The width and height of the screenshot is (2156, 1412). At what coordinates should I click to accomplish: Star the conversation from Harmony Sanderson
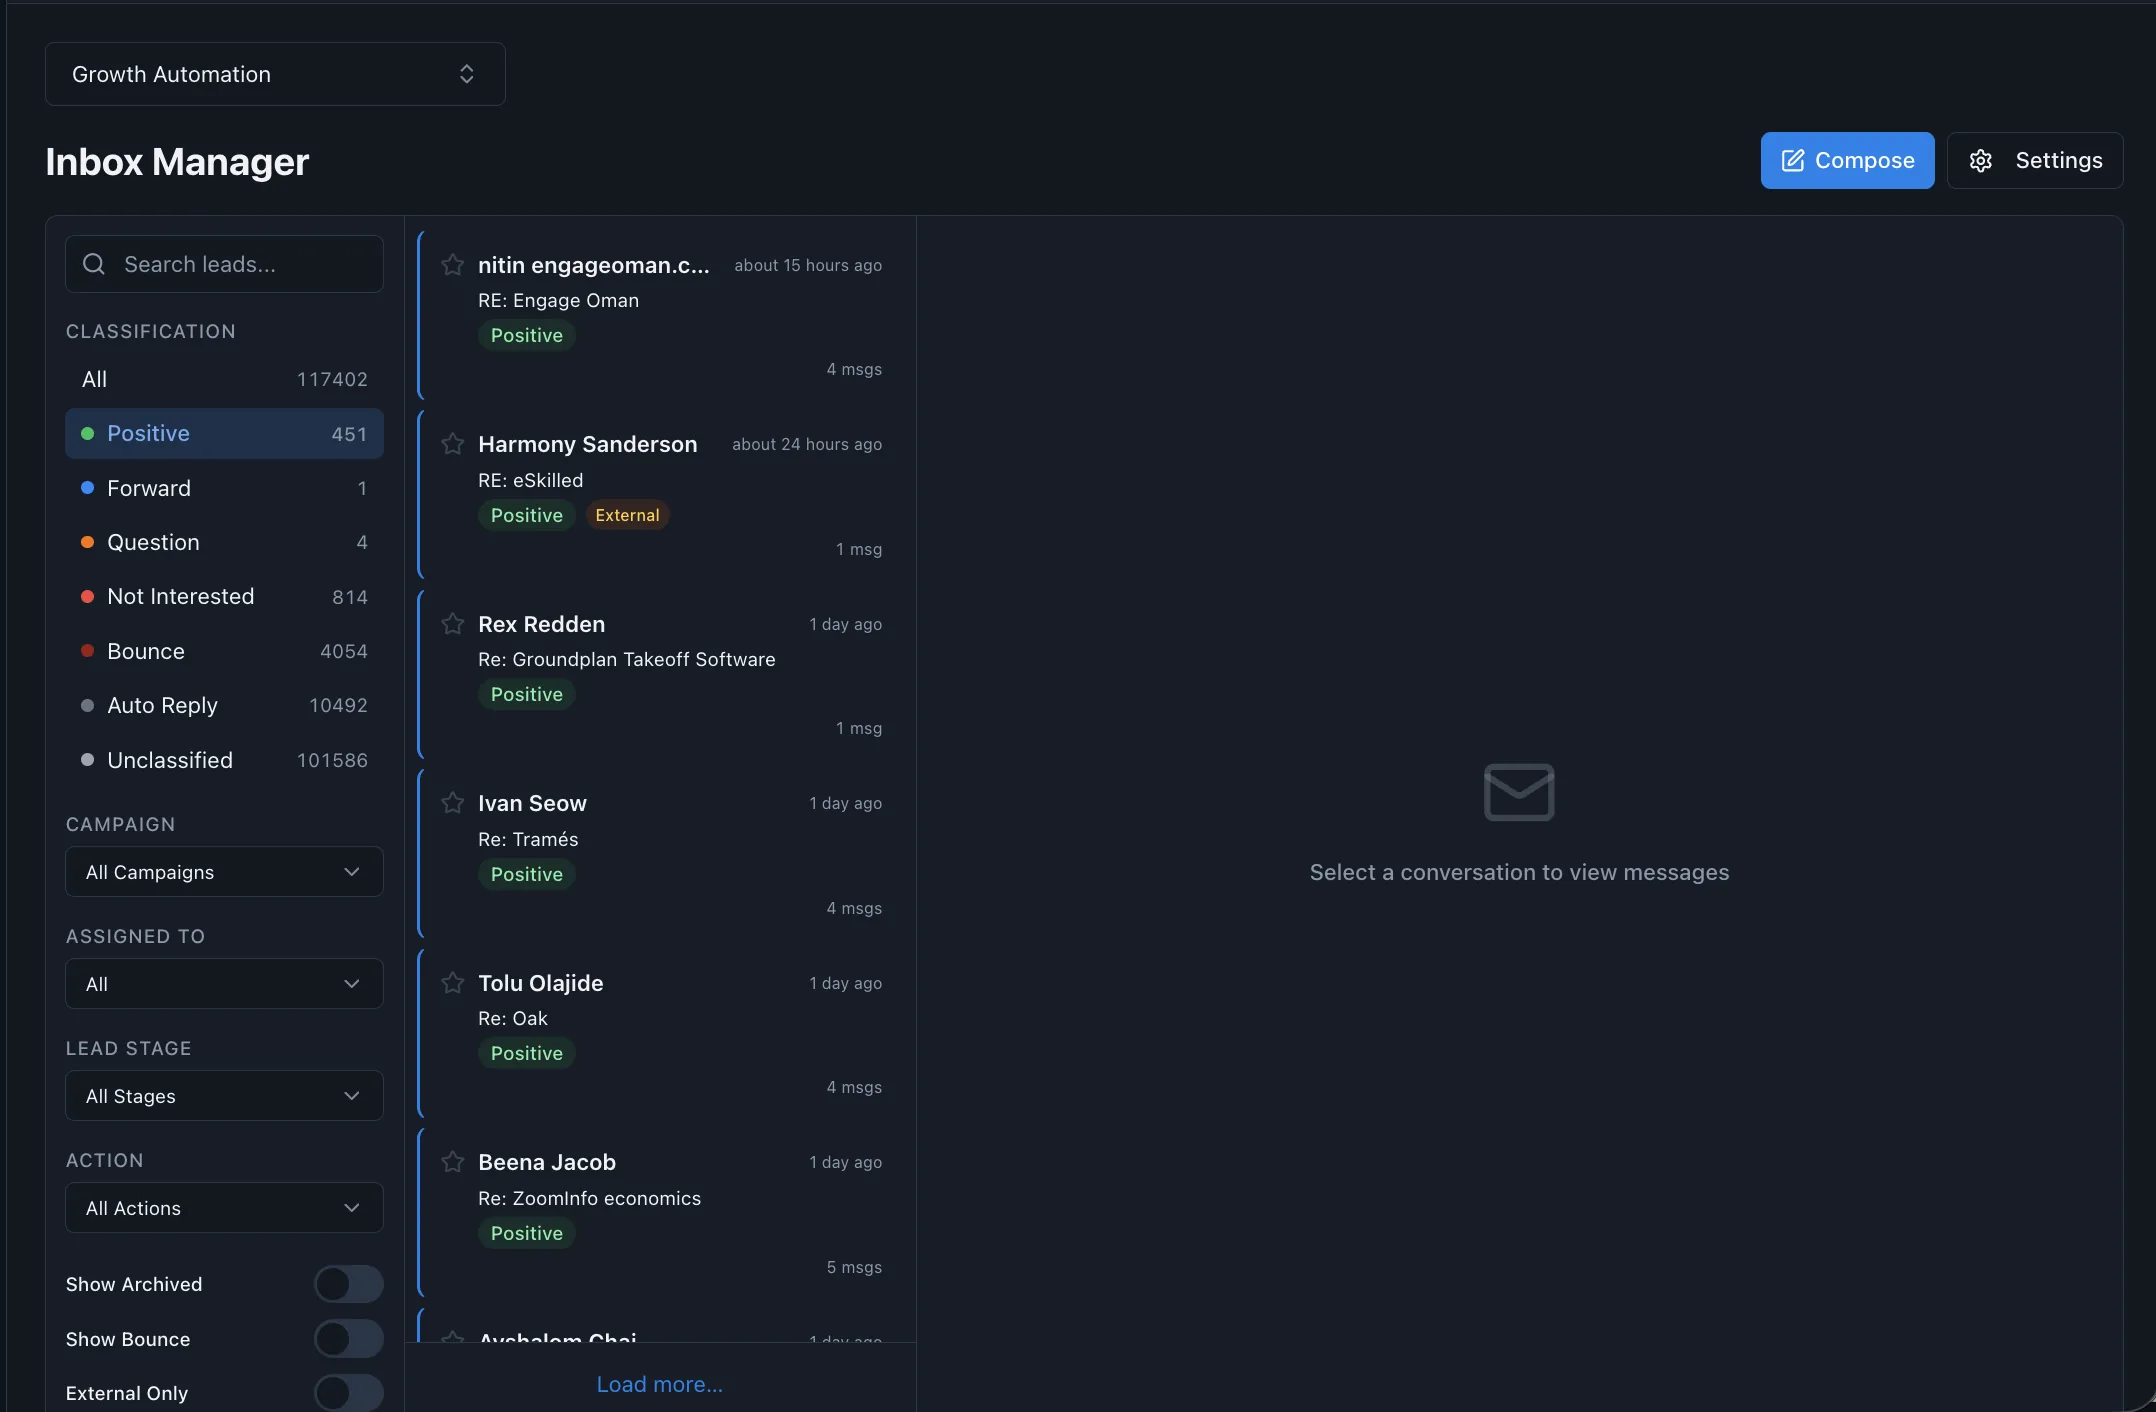click(x=452, y=444)
